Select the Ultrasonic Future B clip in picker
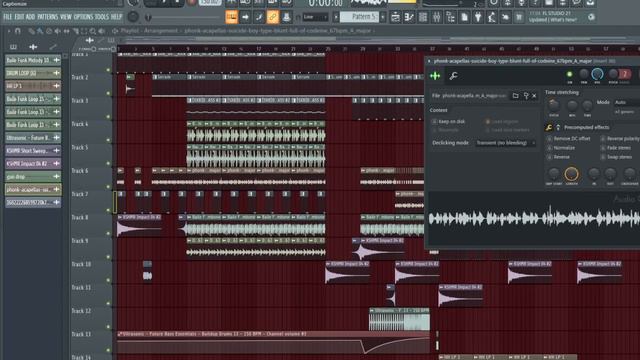This screenshot has height=360, width=640. 33,138
